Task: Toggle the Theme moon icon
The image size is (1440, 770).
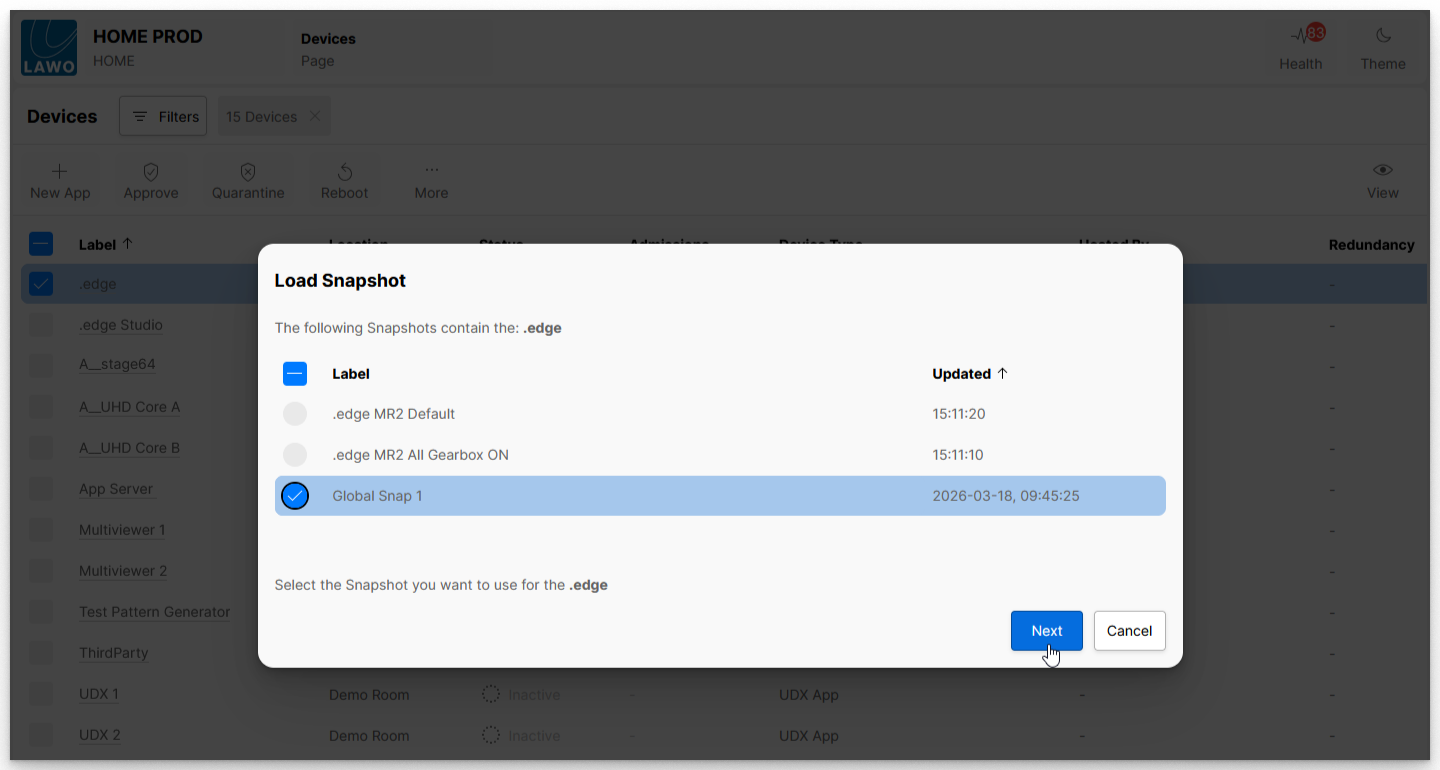Action: [x=1383, y=36]
